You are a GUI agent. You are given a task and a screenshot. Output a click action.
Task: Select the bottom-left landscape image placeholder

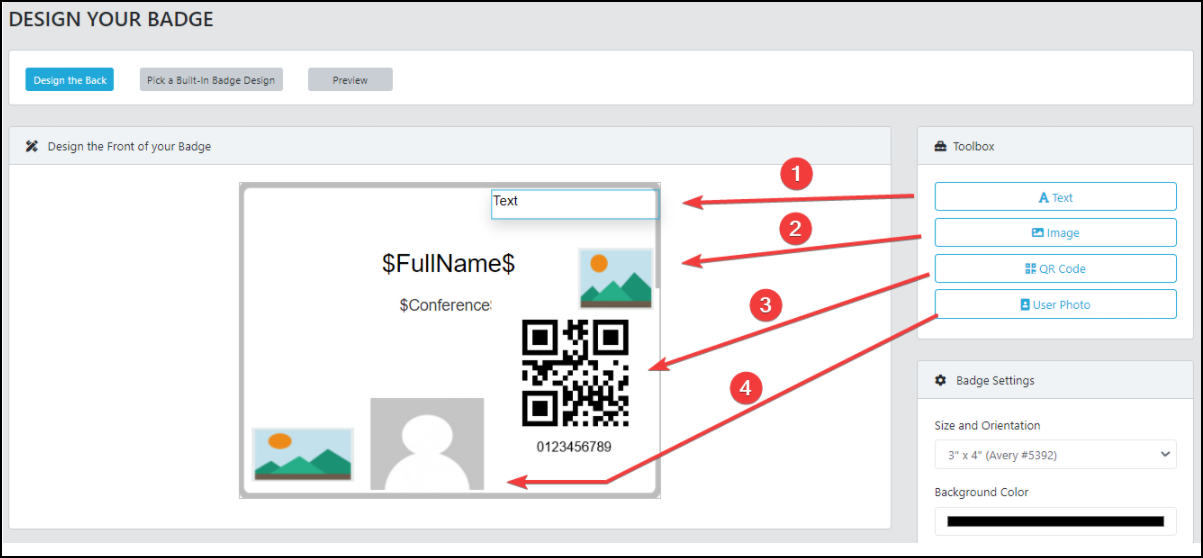(303, 455)
